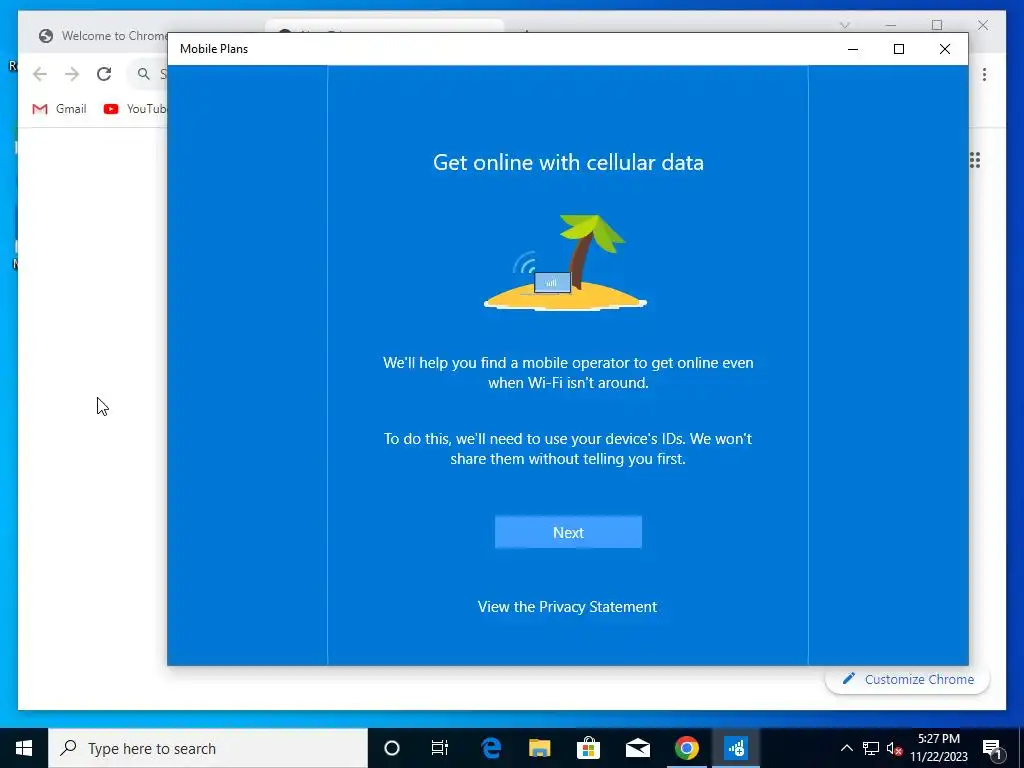The width and height of the screenshot is (1024, 768).
Task: Open the Mail app from the taskbar
Action: [x=637, y=748]
